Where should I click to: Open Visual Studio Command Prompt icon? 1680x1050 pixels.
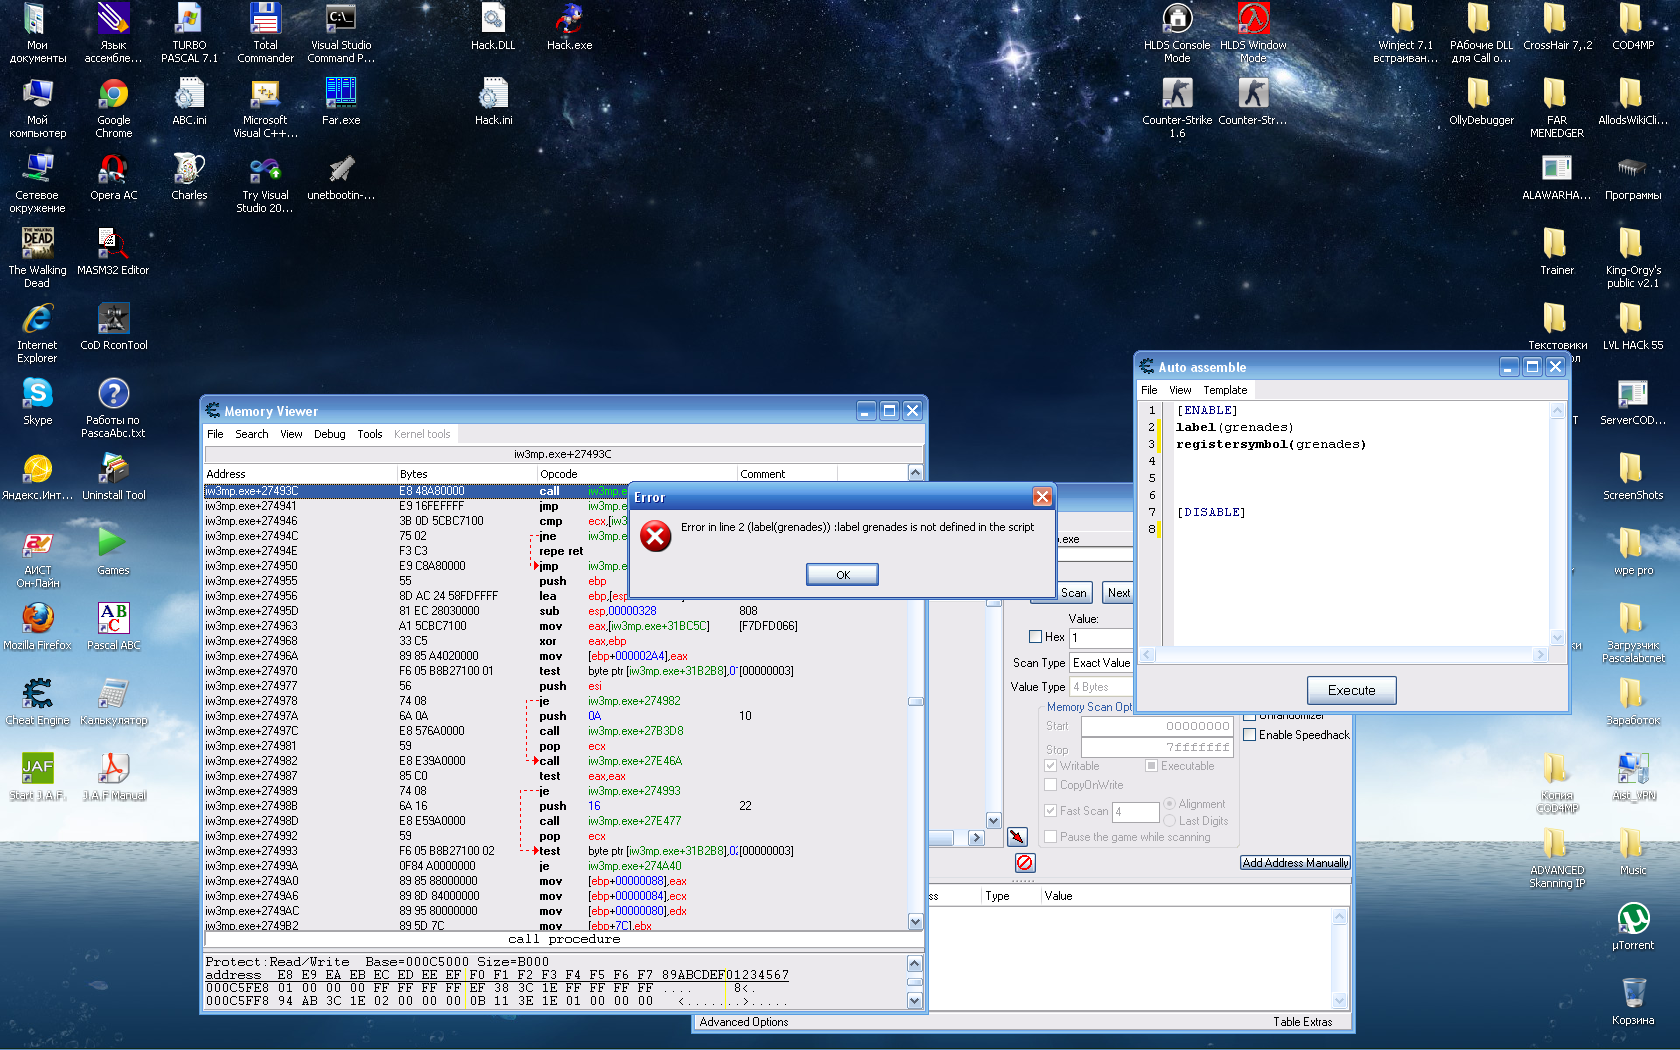341,33
